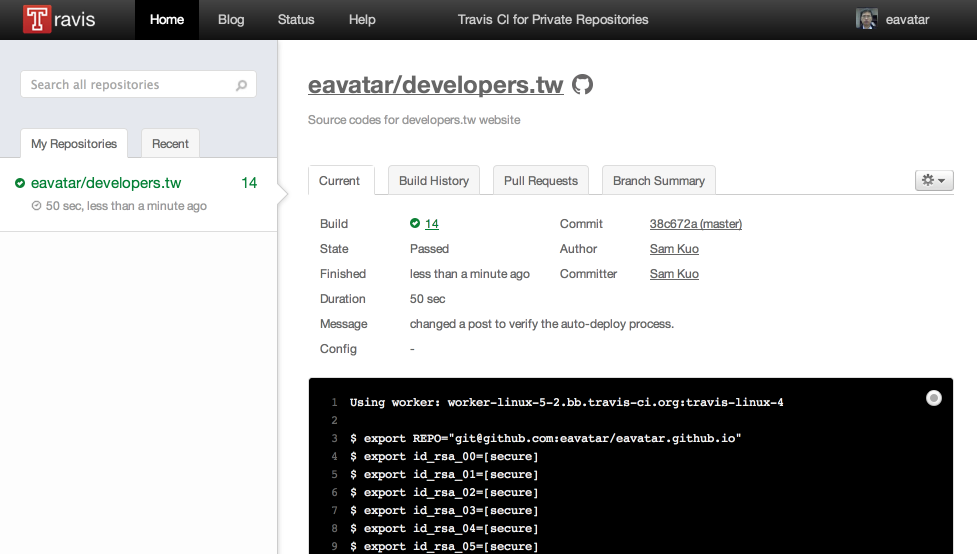Click sidebar repository green status icon
Image resolution: width=977 pixels, height=554 pixels.
pos(20,183)
